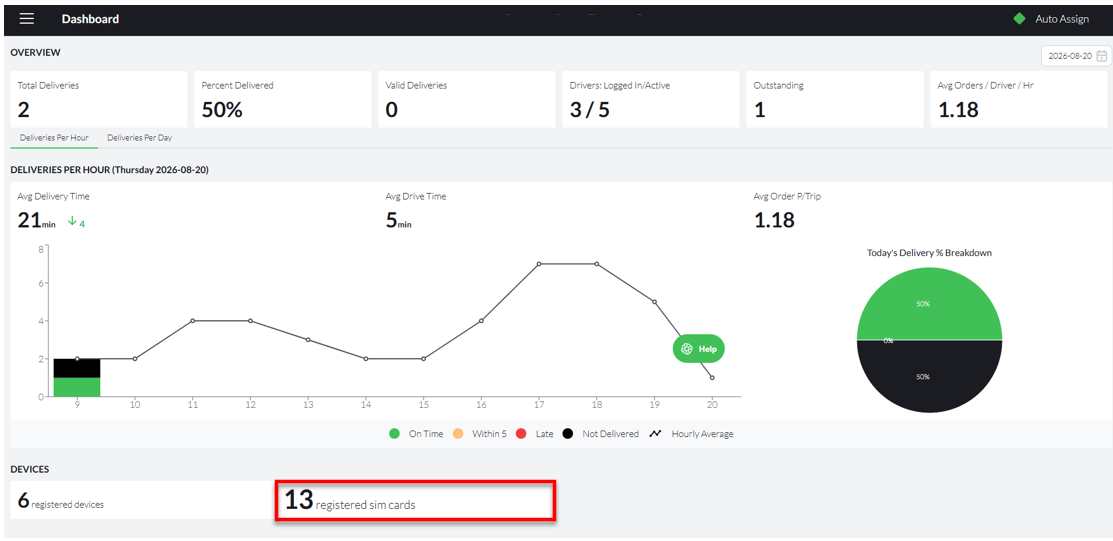Click the black bar segment at hour 9
The image size is (1113, 541).
[77, 368]
